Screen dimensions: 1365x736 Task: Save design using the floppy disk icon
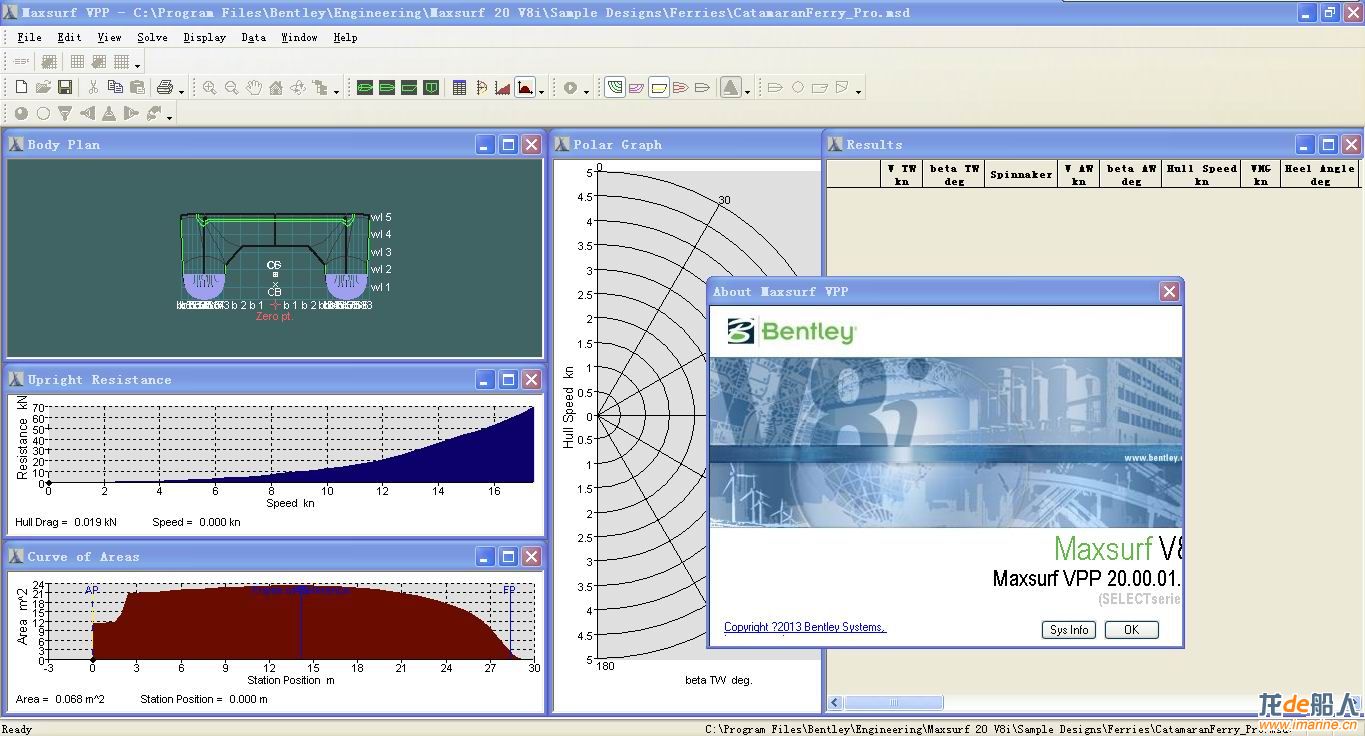(x=65, y=88)
